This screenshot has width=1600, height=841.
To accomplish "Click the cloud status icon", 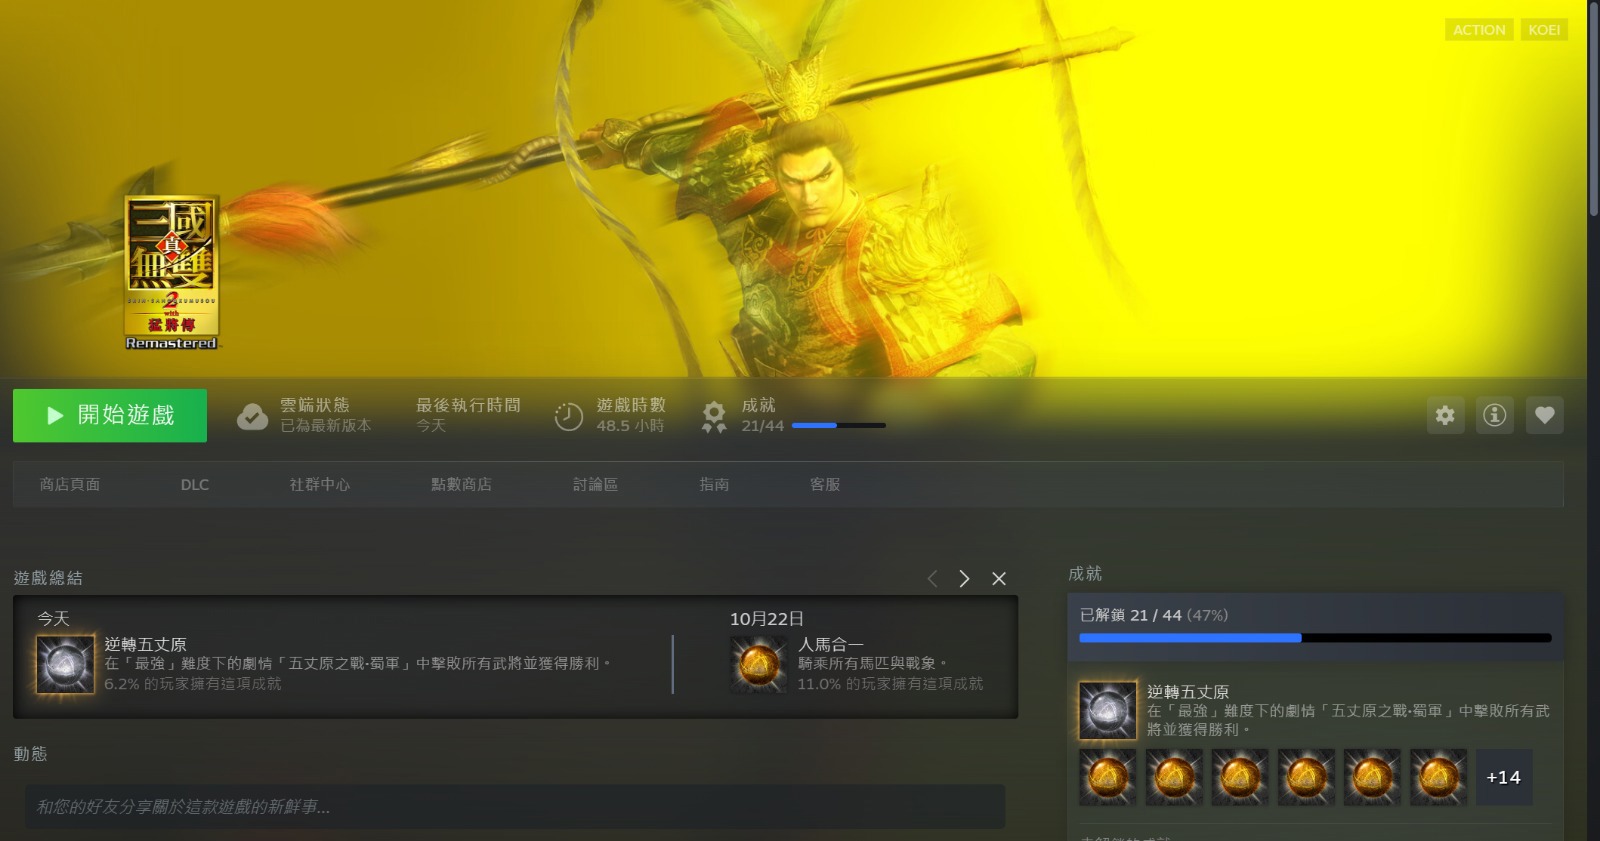I will coord(252,416).
